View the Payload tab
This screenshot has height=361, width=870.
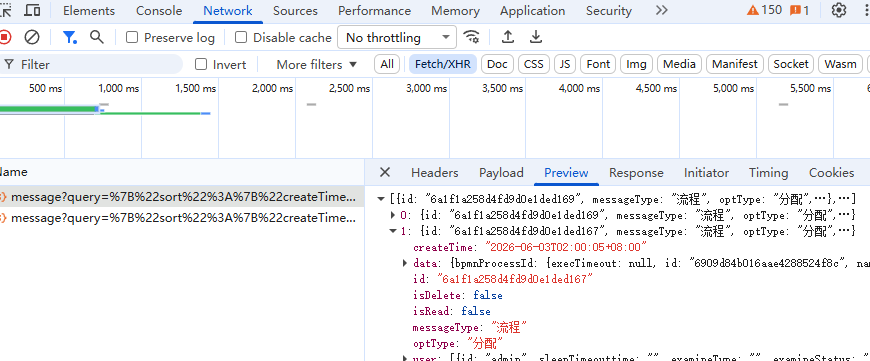501,172
